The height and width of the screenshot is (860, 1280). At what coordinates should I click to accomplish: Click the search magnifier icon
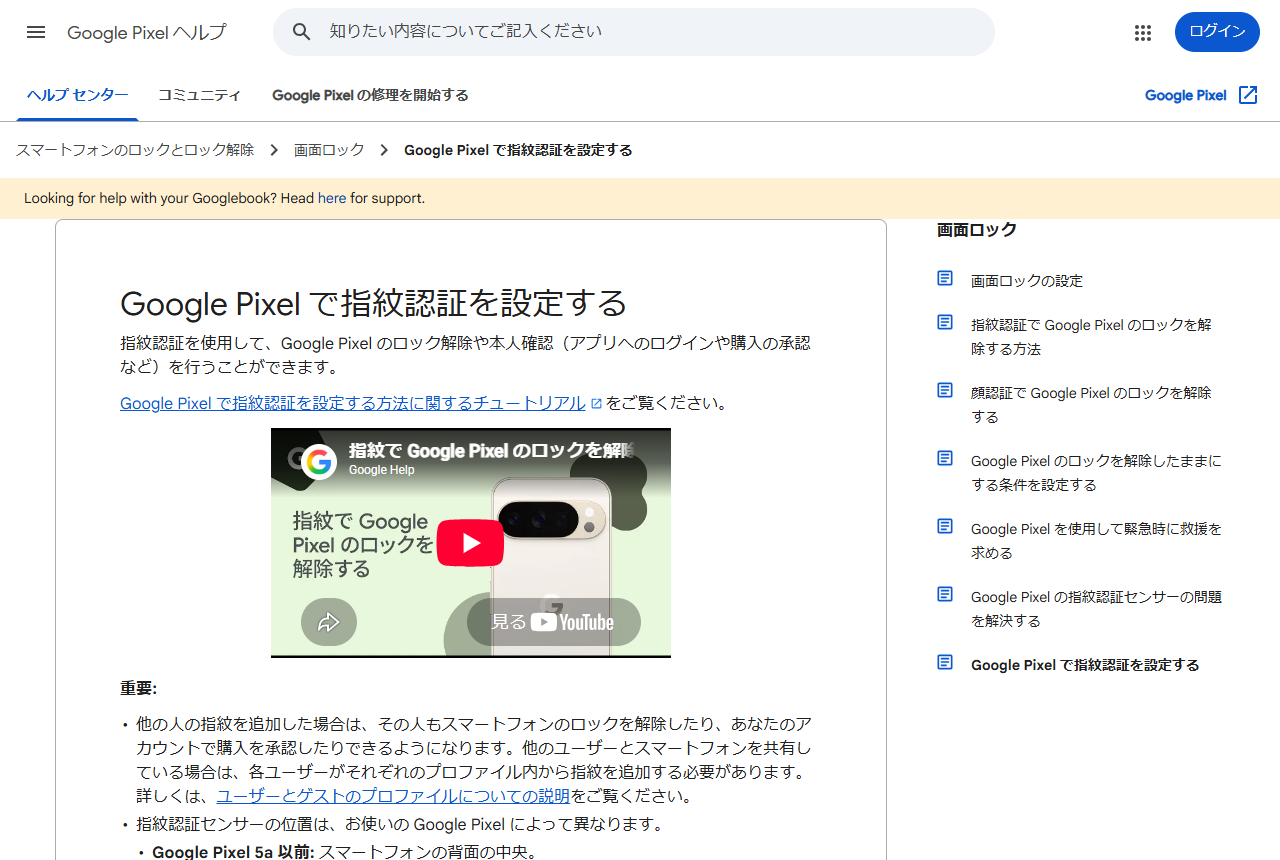point(302,32)
